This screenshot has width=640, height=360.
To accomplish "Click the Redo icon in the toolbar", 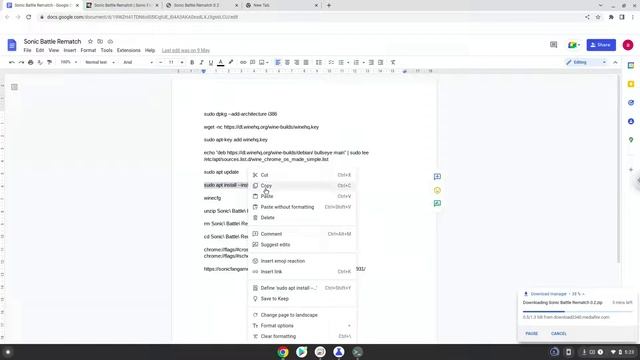I will 21,62.
